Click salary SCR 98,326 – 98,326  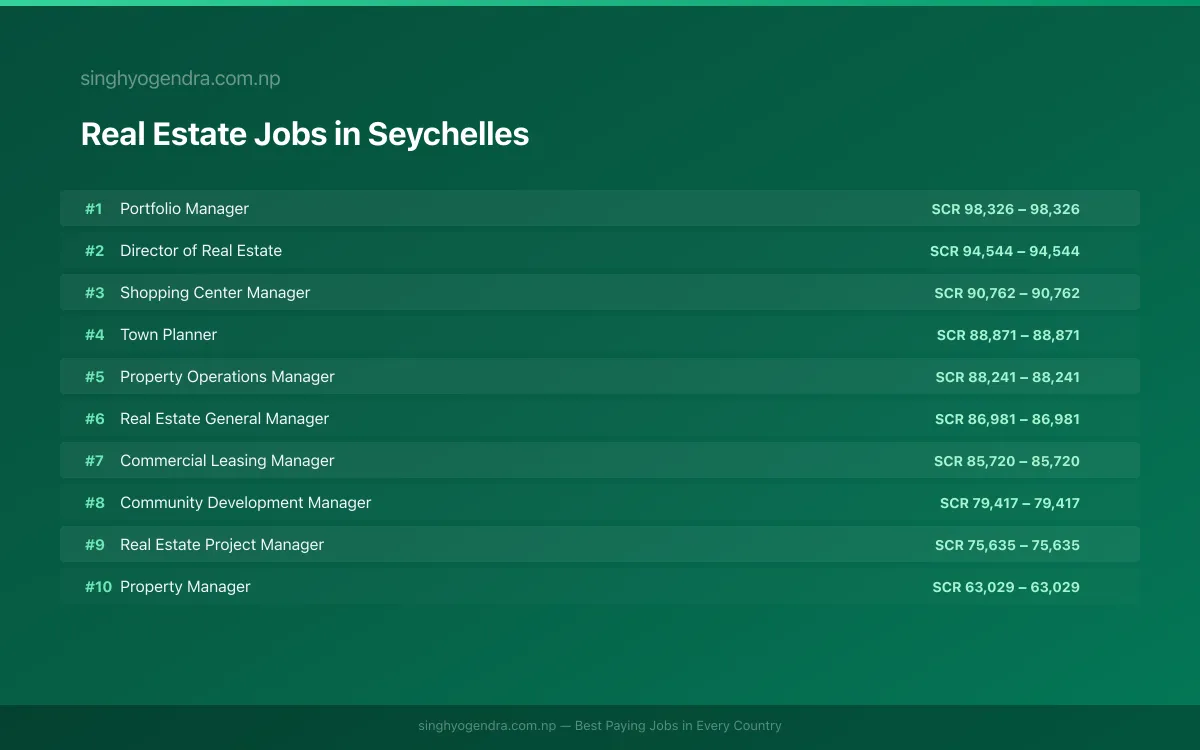coord(1005,209)
